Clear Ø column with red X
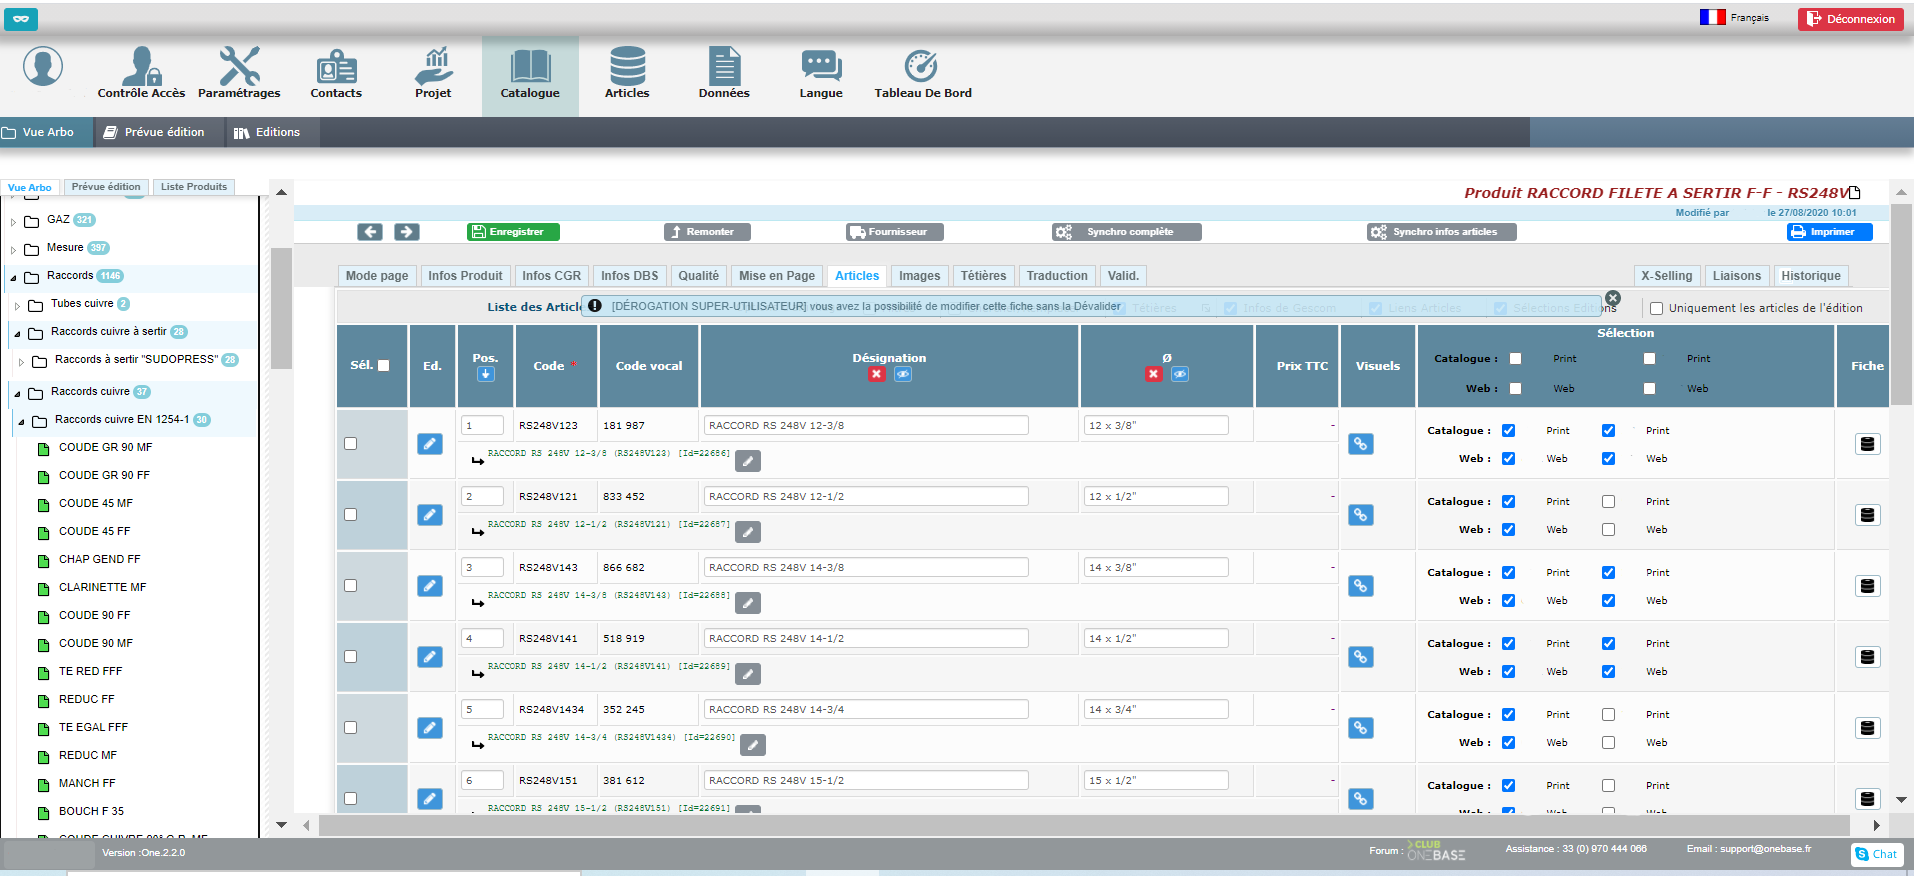The image size is (1914, 876). pyautogui.click(x=1154, y=374)
